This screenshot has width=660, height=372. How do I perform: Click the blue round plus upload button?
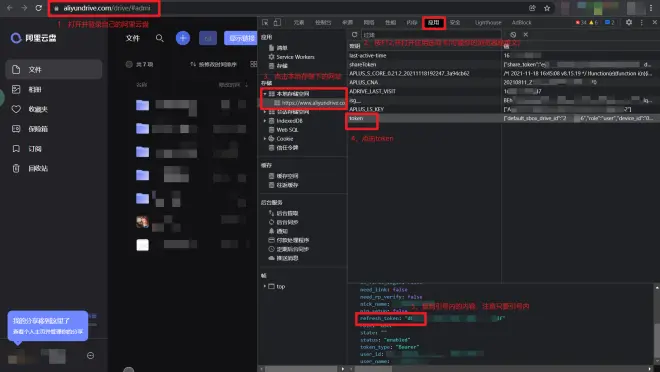click(x=183, y=38)
